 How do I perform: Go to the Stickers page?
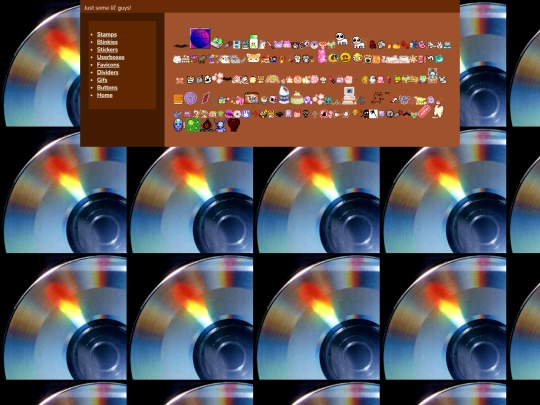(x=107, y=50)
